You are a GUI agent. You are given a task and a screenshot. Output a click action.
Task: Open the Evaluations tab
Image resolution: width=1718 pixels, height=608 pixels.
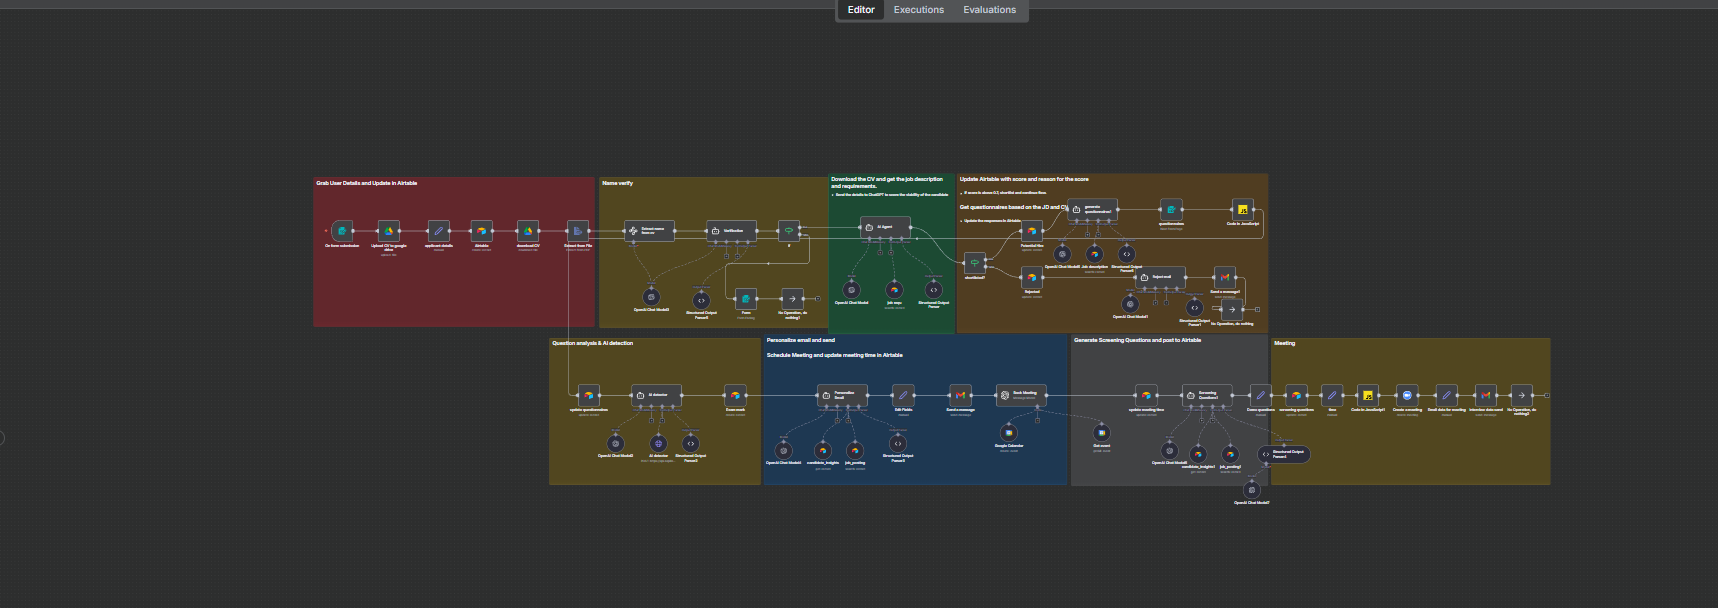click(989, 10)
